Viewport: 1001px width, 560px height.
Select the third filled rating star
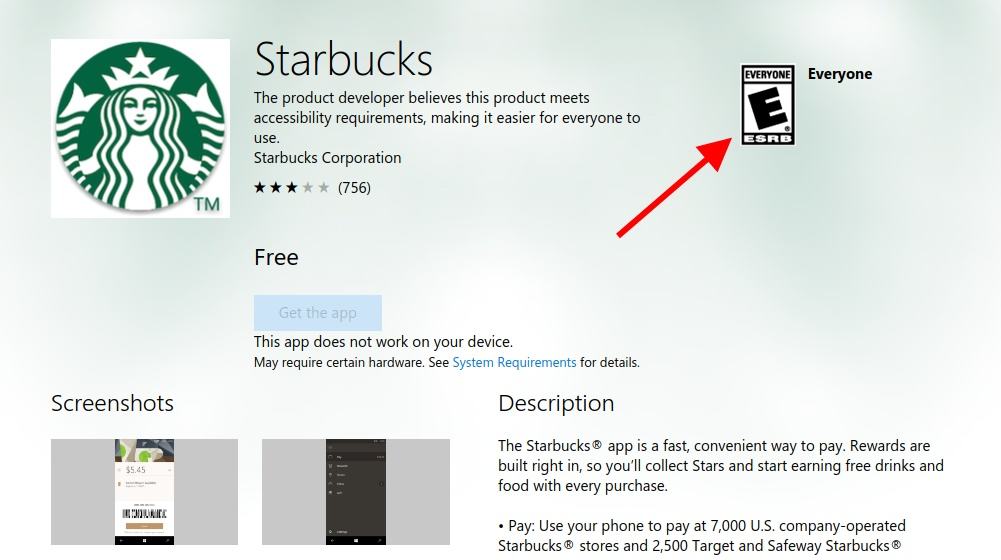click(x=292, y=187)
